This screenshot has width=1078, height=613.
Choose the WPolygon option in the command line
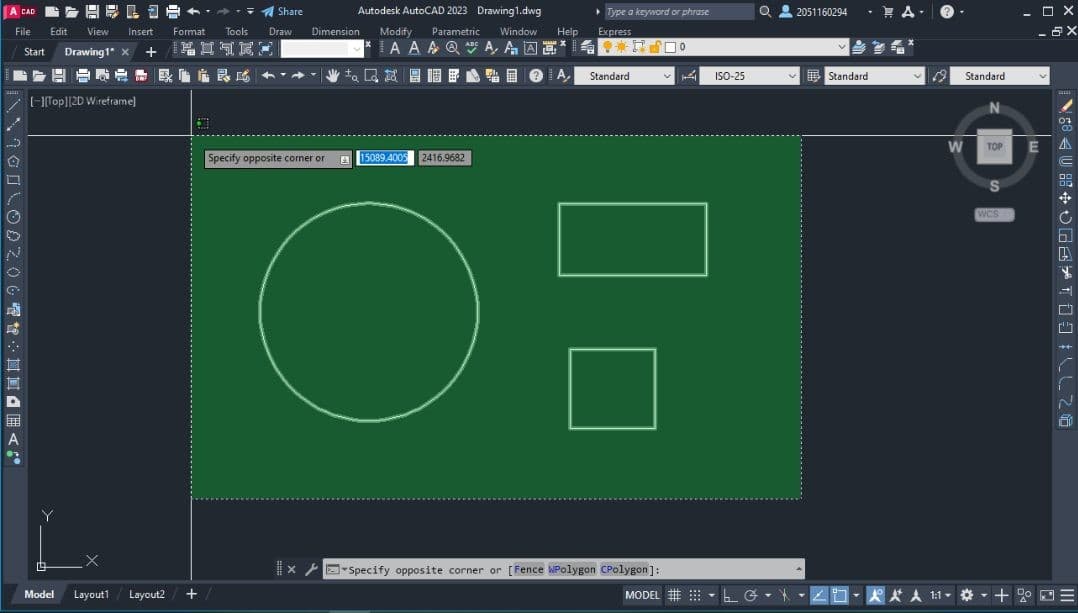(572, 569)
